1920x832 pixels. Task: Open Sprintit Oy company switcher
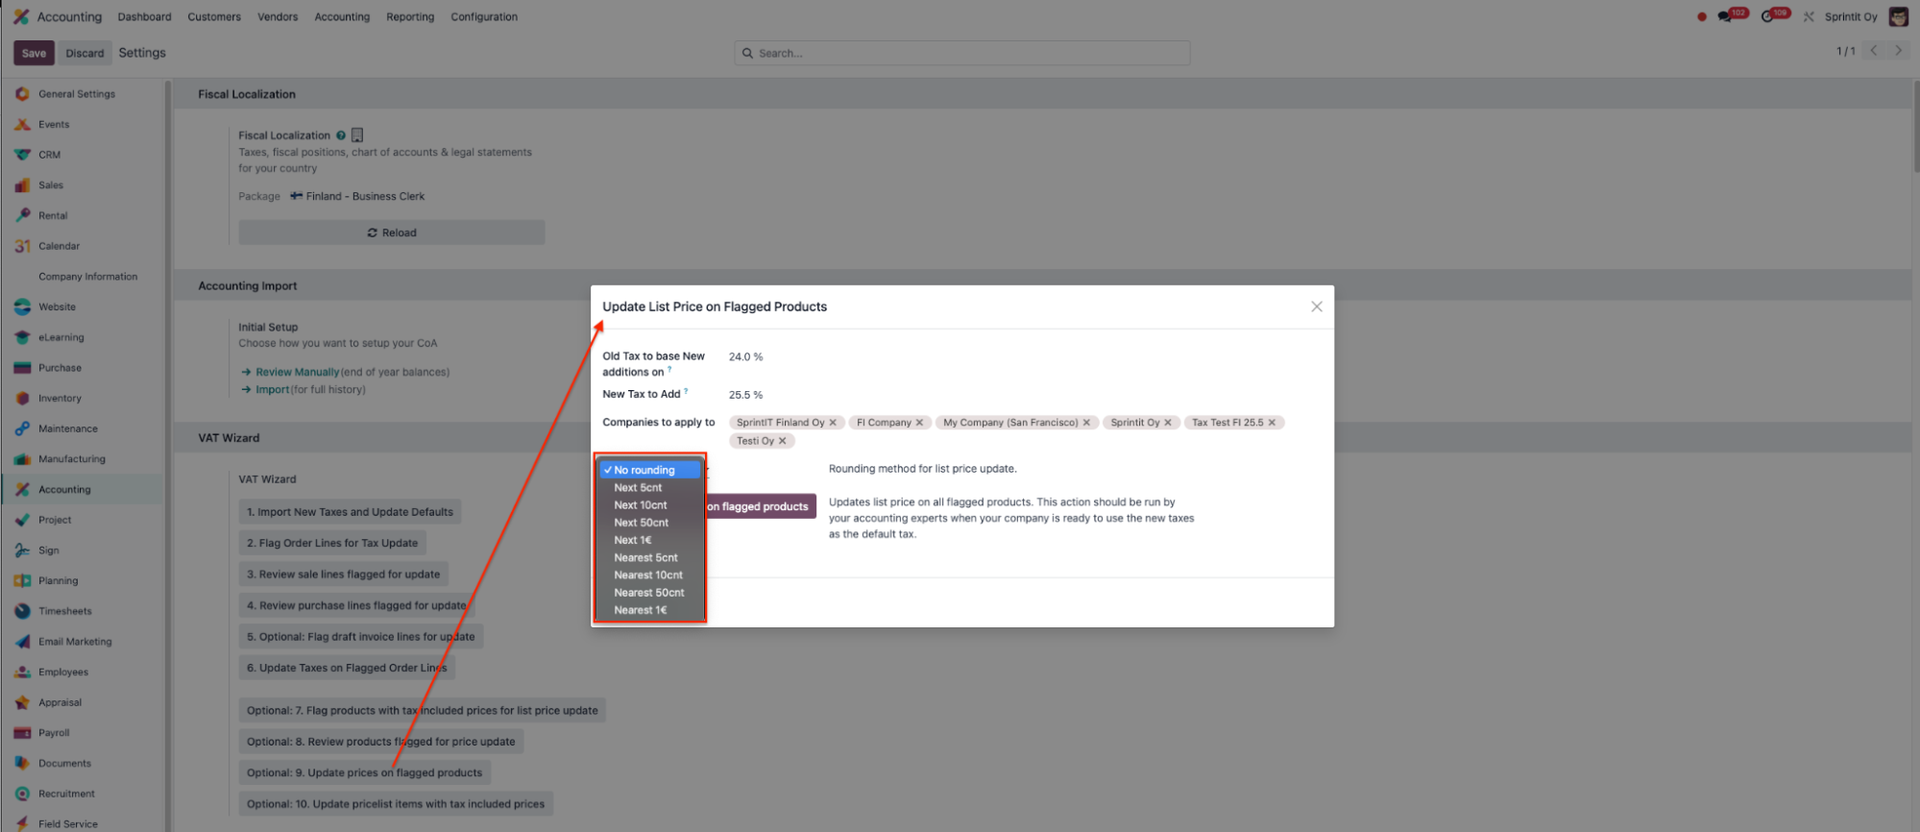(x=1851, y=17)
